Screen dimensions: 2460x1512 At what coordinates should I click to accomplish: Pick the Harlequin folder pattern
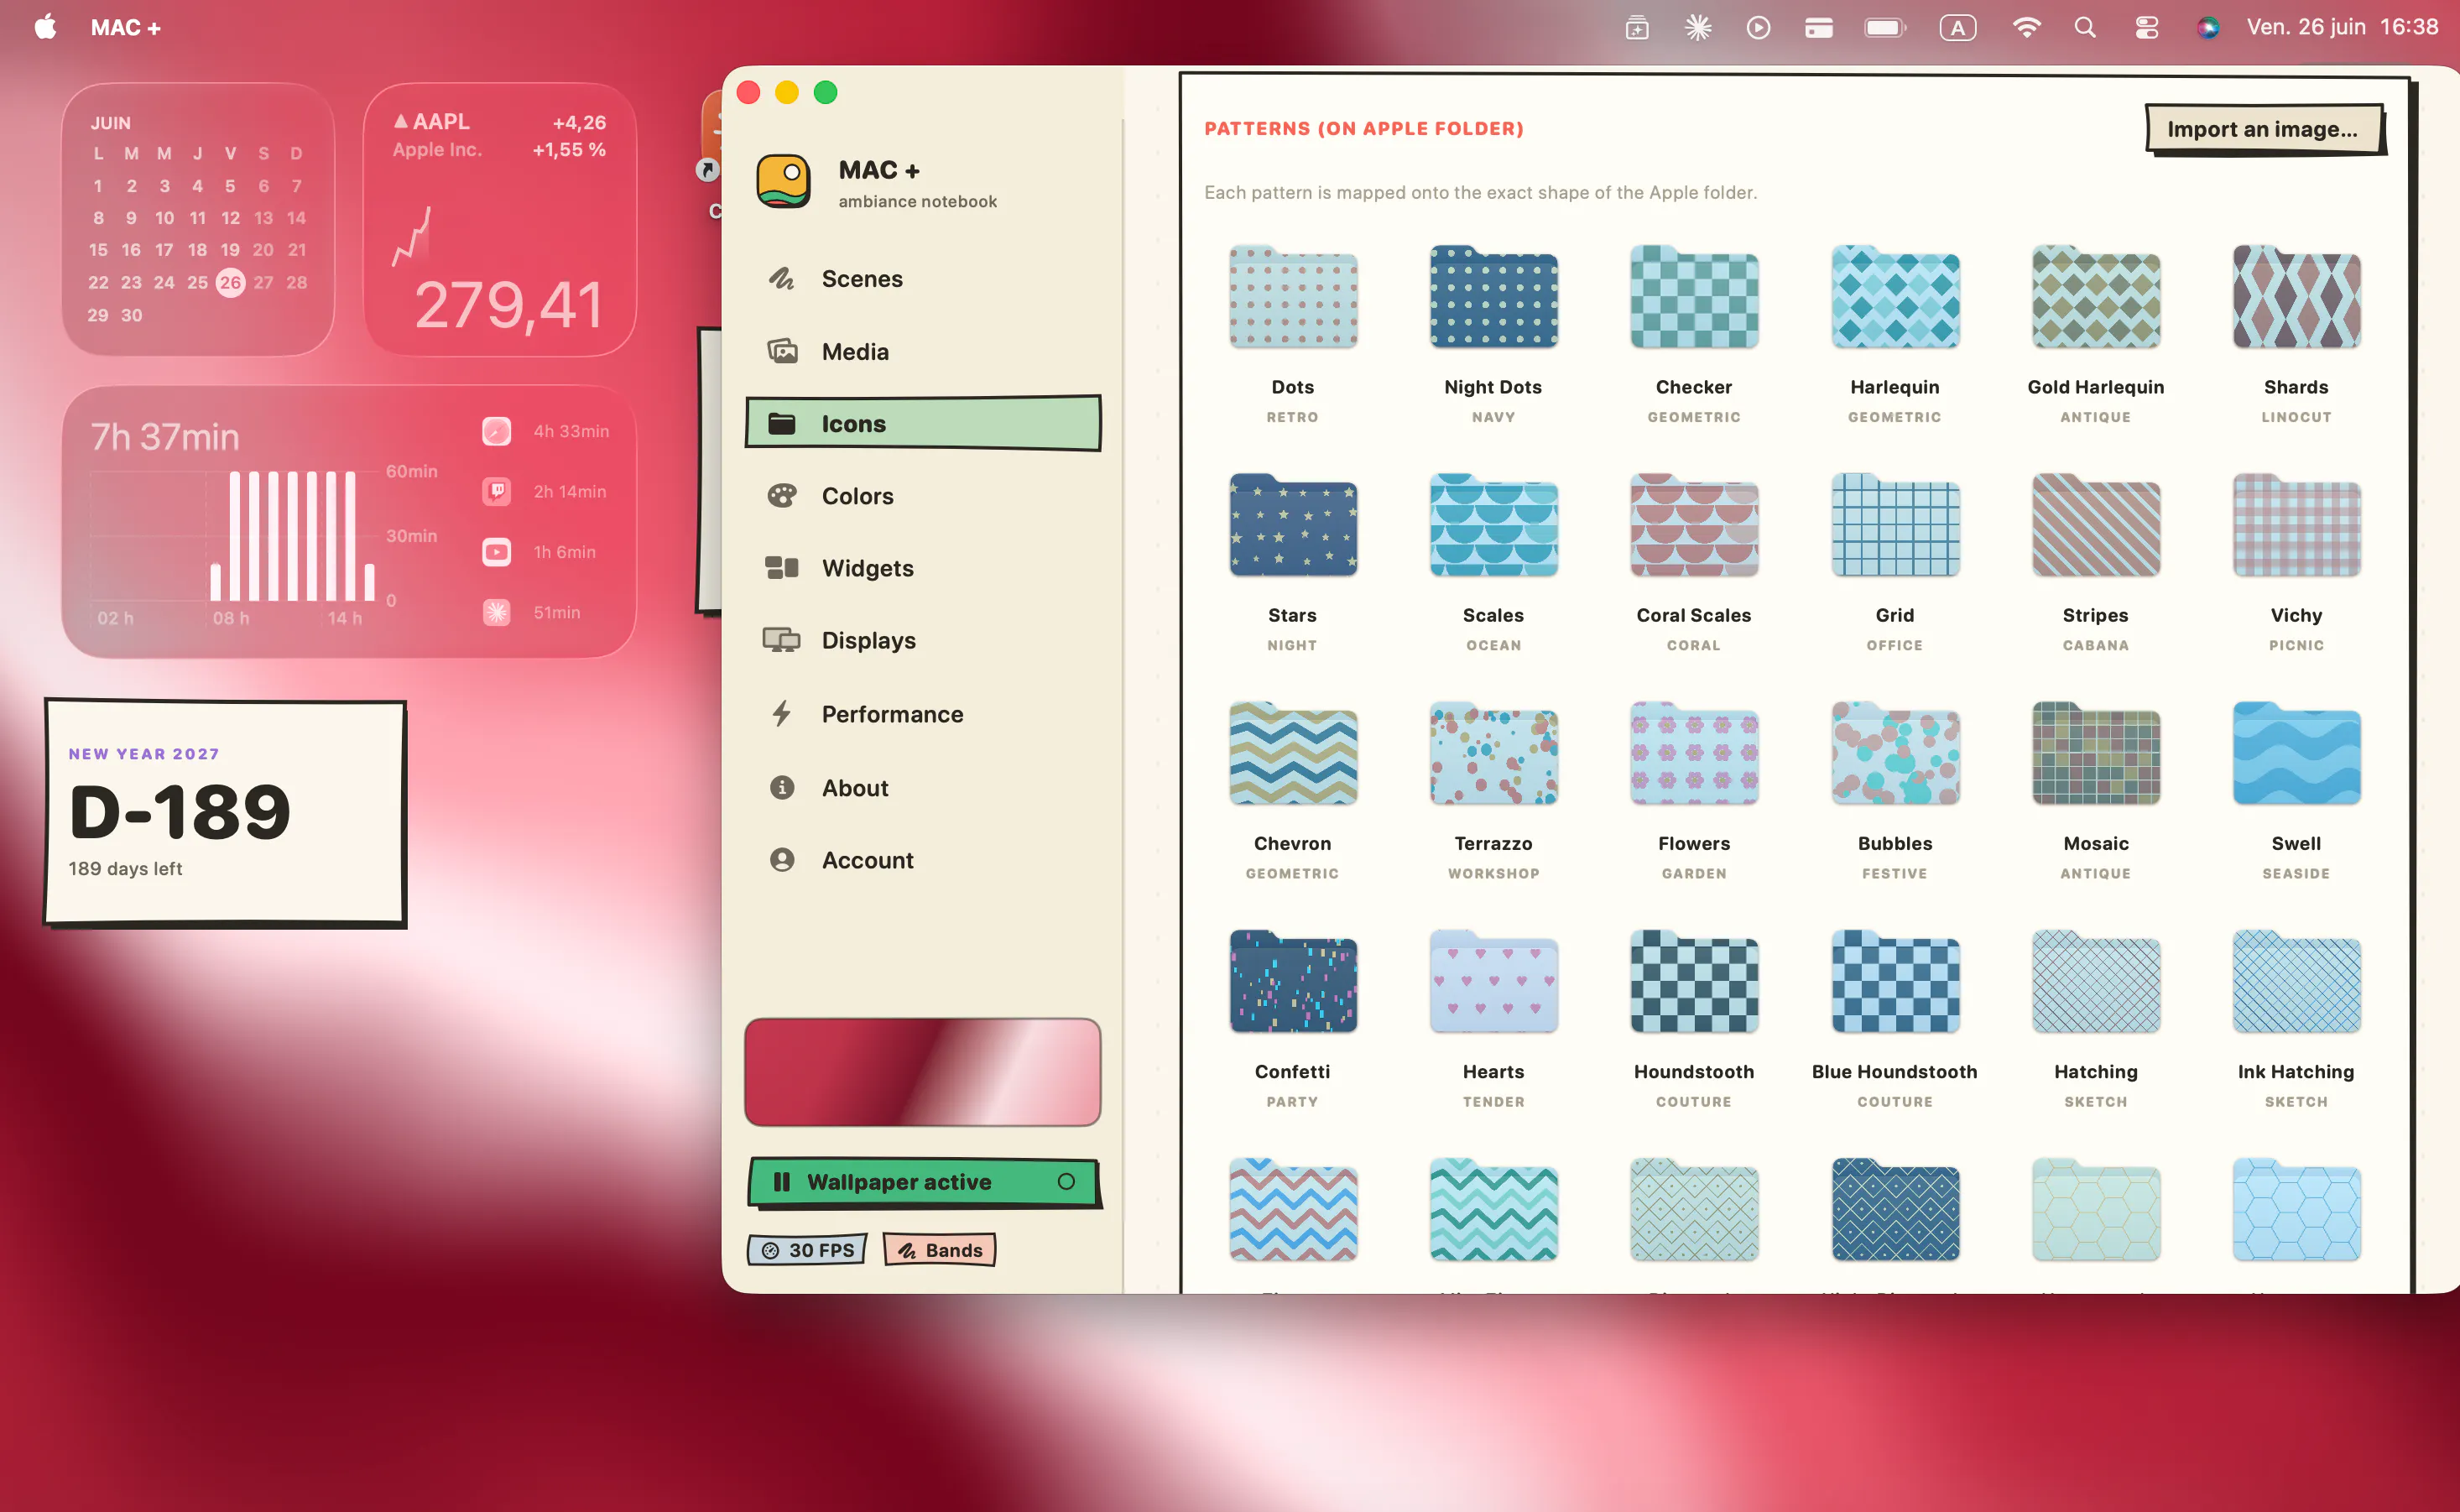1895,297
